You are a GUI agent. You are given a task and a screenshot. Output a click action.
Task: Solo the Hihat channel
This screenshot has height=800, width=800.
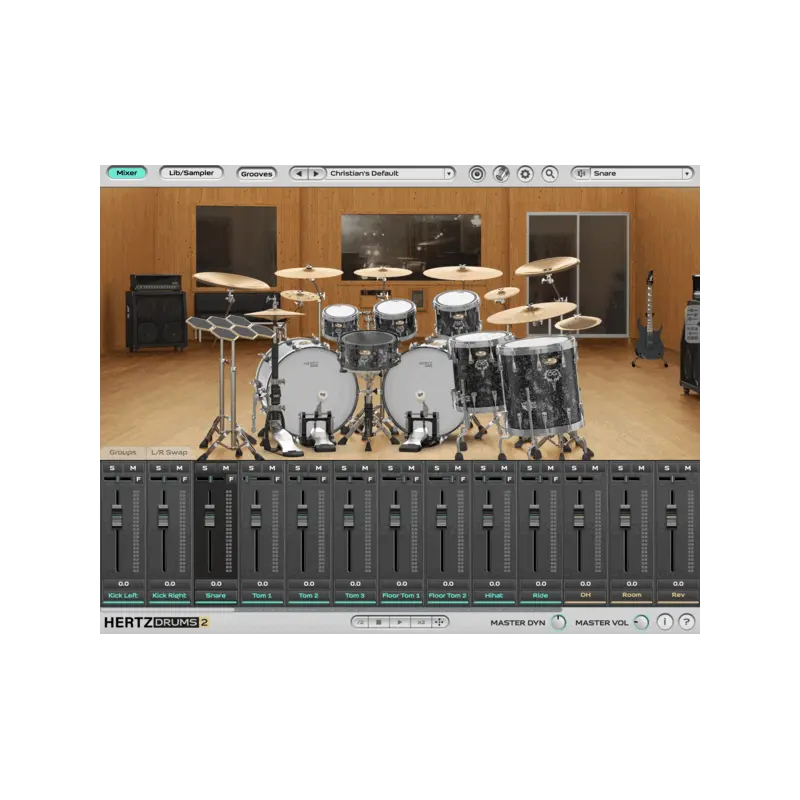(x=483, y=468)
